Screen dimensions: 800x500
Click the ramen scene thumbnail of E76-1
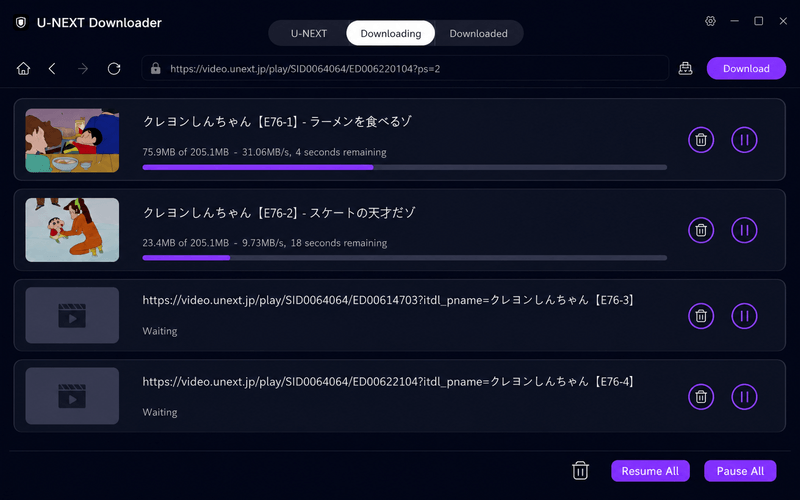click(72, 140)
